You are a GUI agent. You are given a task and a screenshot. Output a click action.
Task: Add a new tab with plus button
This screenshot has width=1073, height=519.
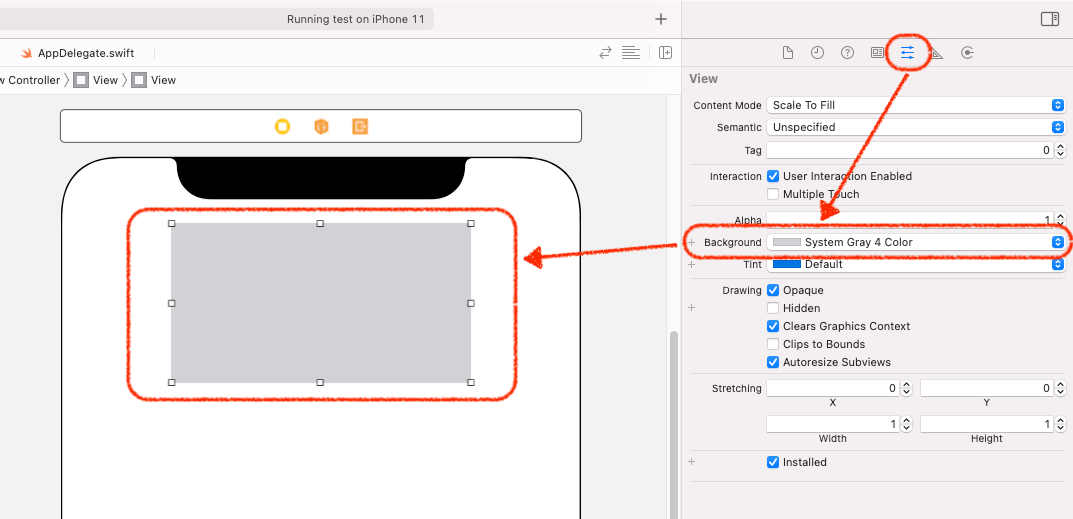click(x=660, y=19)
